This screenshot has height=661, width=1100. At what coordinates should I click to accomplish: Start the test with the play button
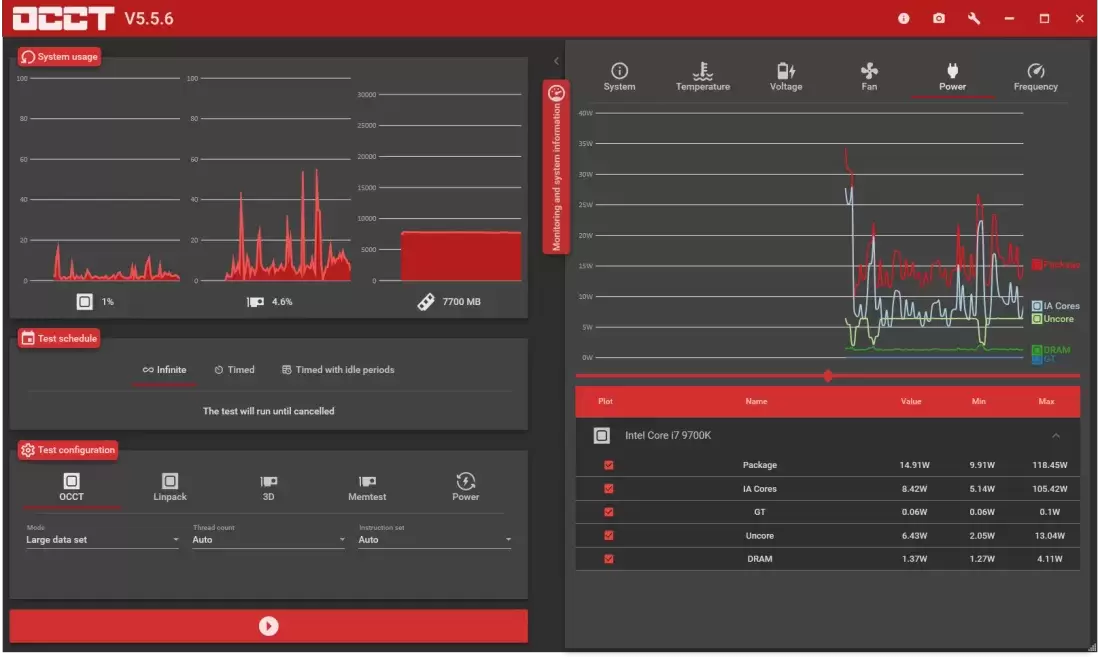[268, 626]
